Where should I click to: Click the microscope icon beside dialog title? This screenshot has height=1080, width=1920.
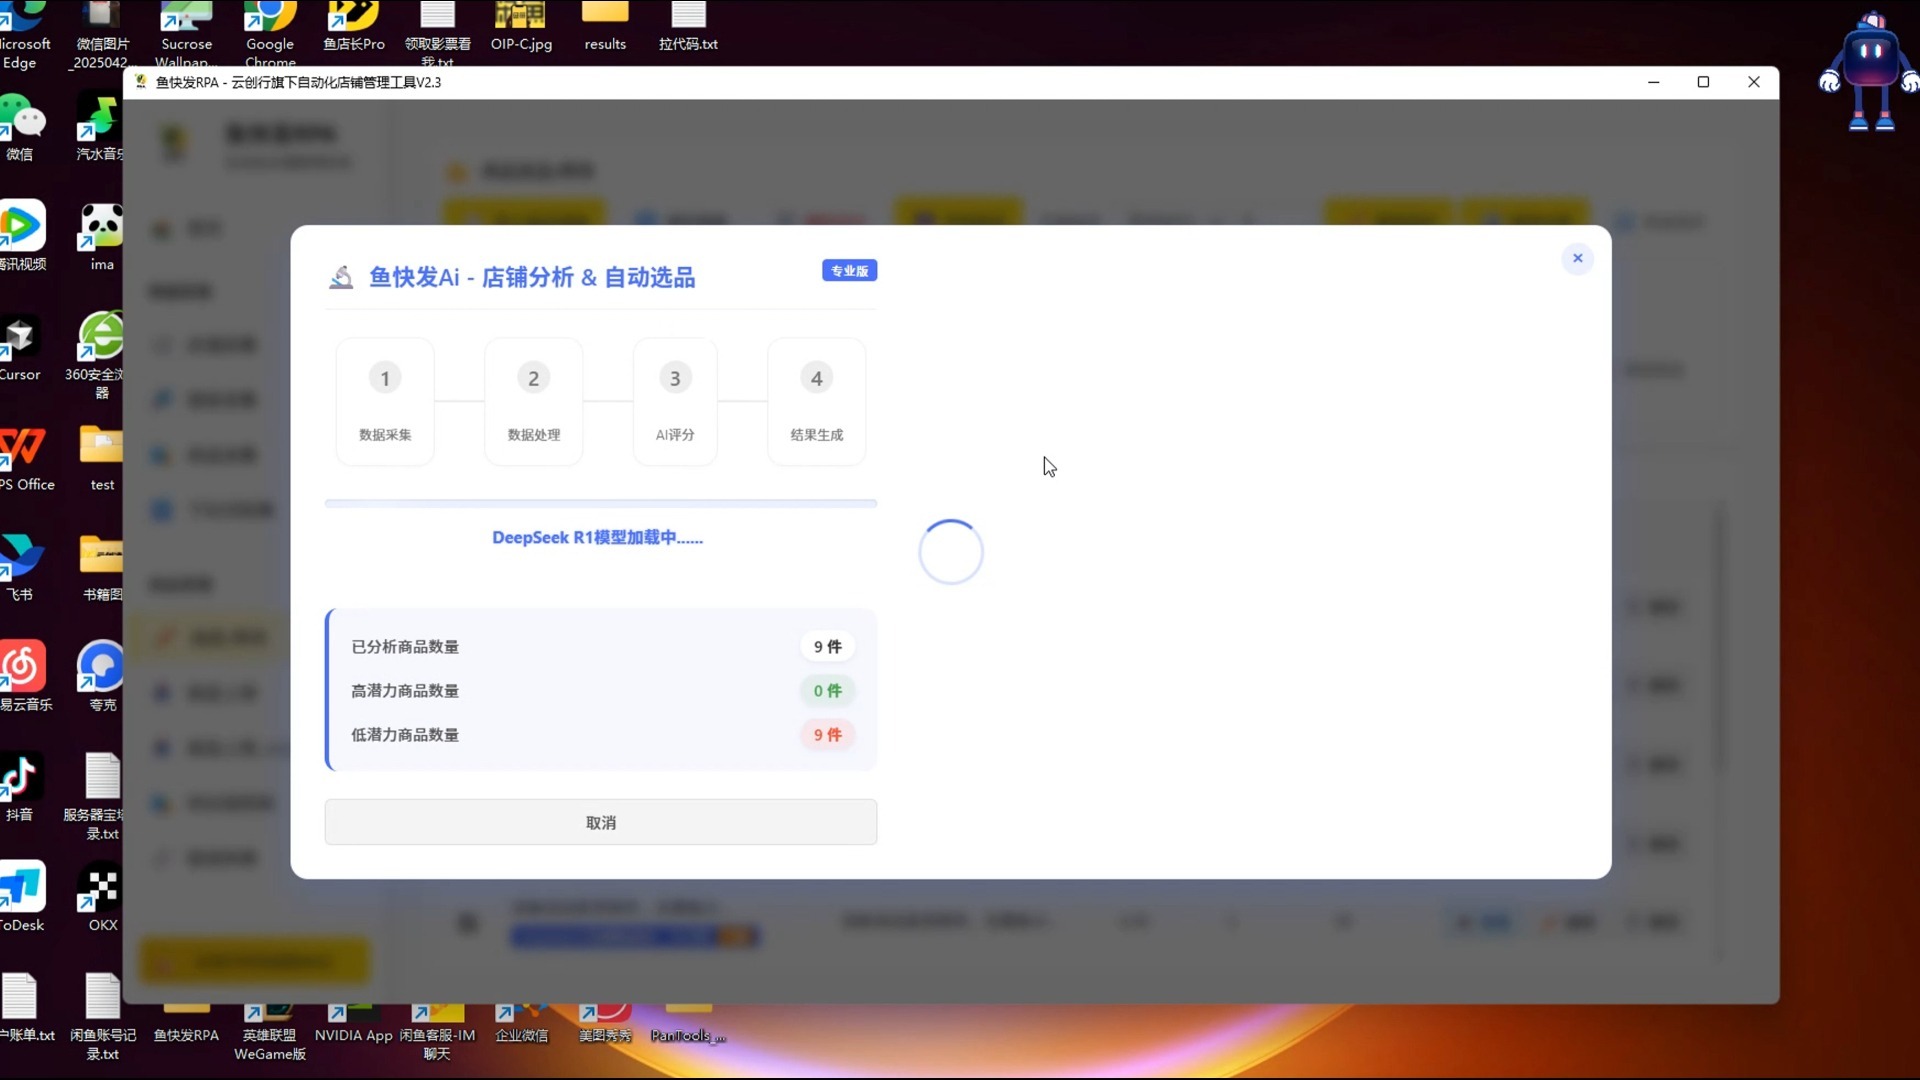341,277
